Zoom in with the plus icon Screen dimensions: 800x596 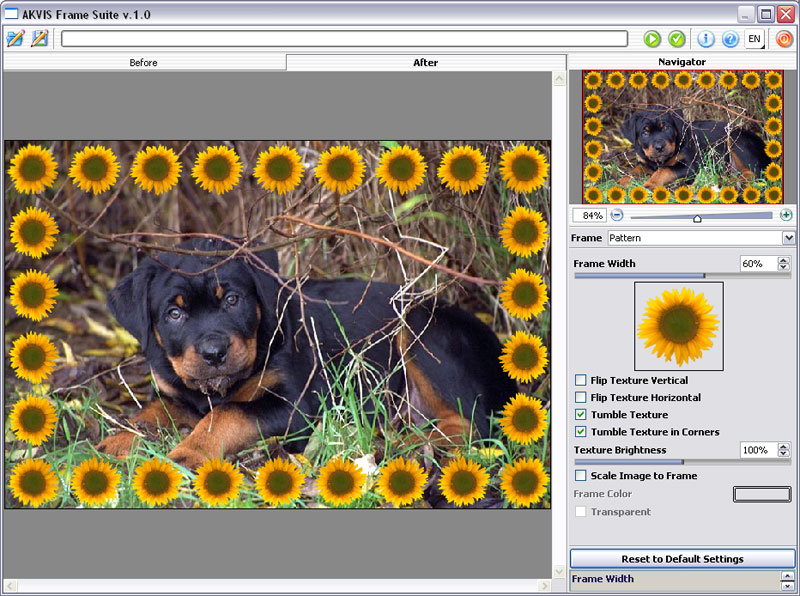(x=786, y=215)
